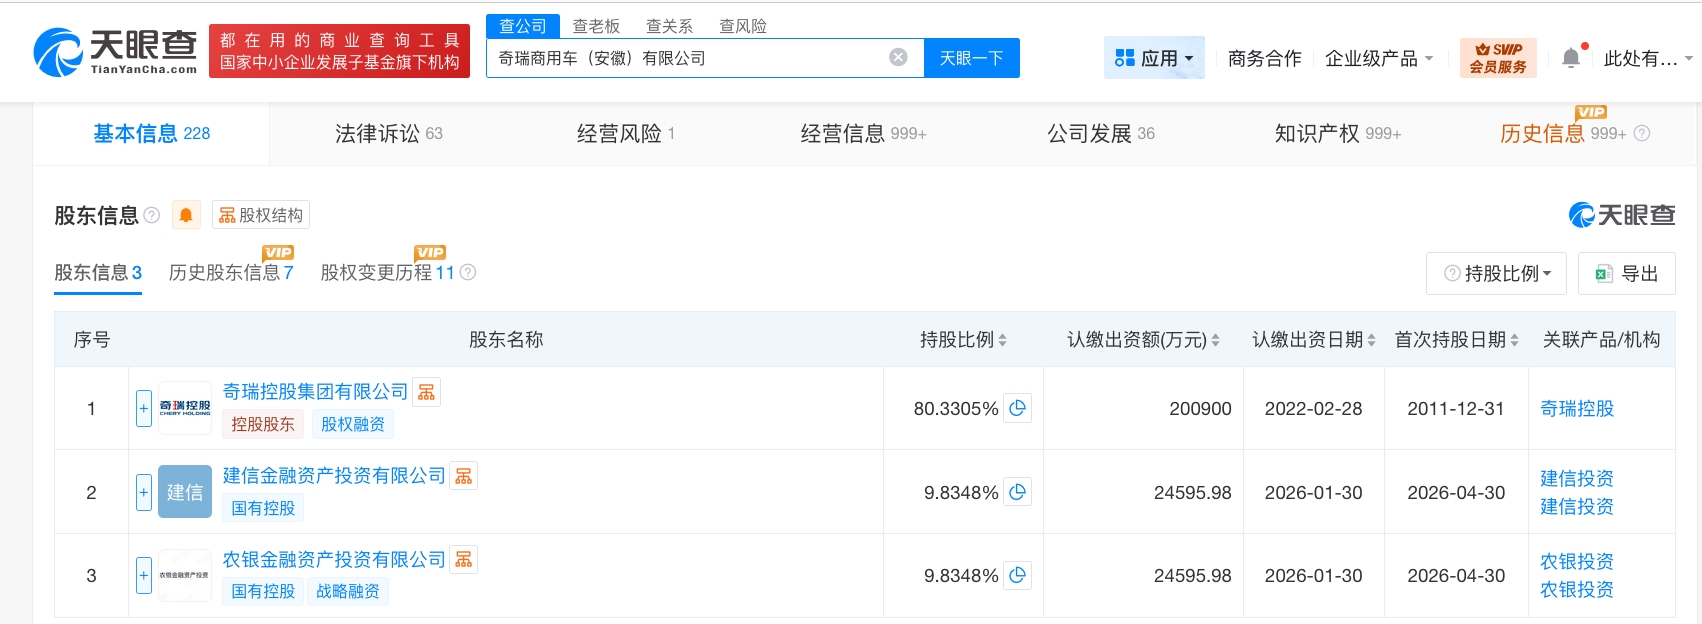Viewport: 1702px width, 624px height.
Task: Open the user account dropdown 此处有…
Action: point(1648,58)
